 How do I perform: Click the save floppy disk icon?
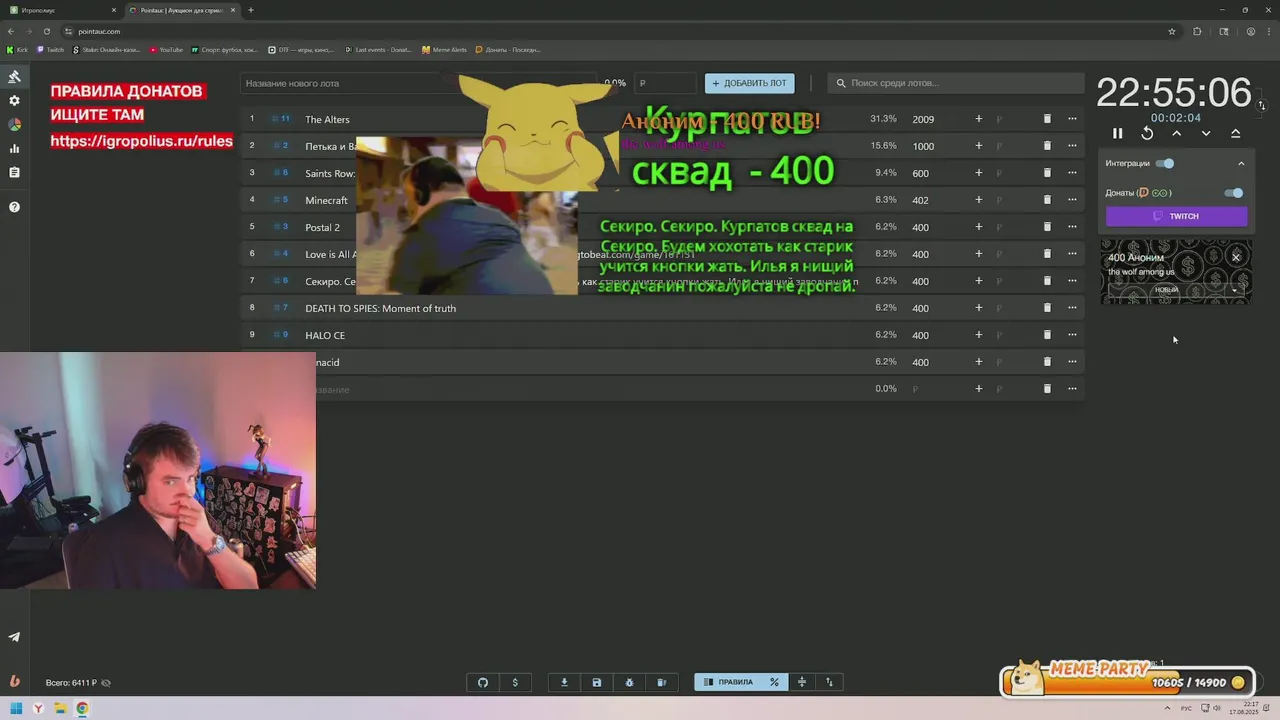597,682
